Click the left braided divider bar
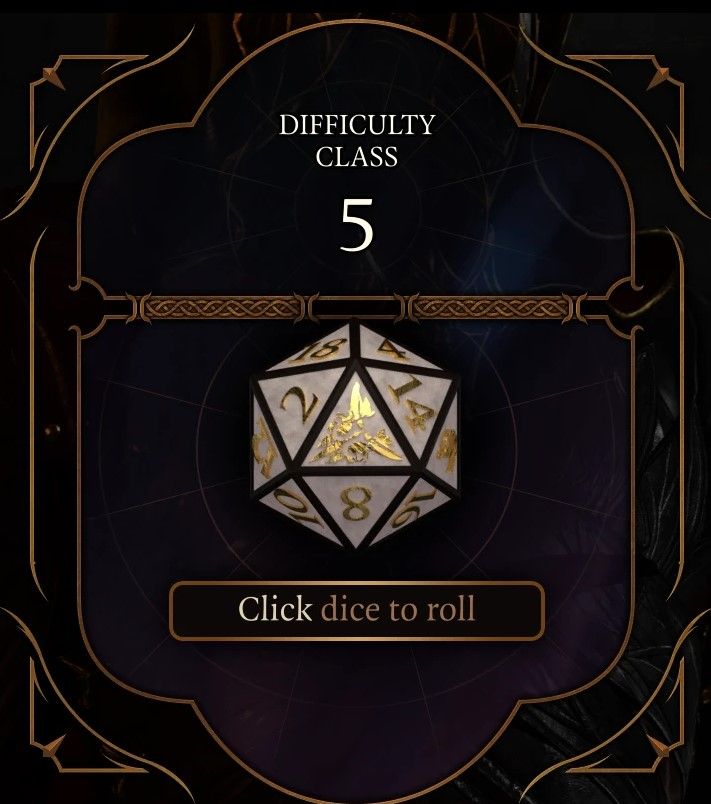The width and height of the screenshot is (711, 804). [x=219, y=308]
